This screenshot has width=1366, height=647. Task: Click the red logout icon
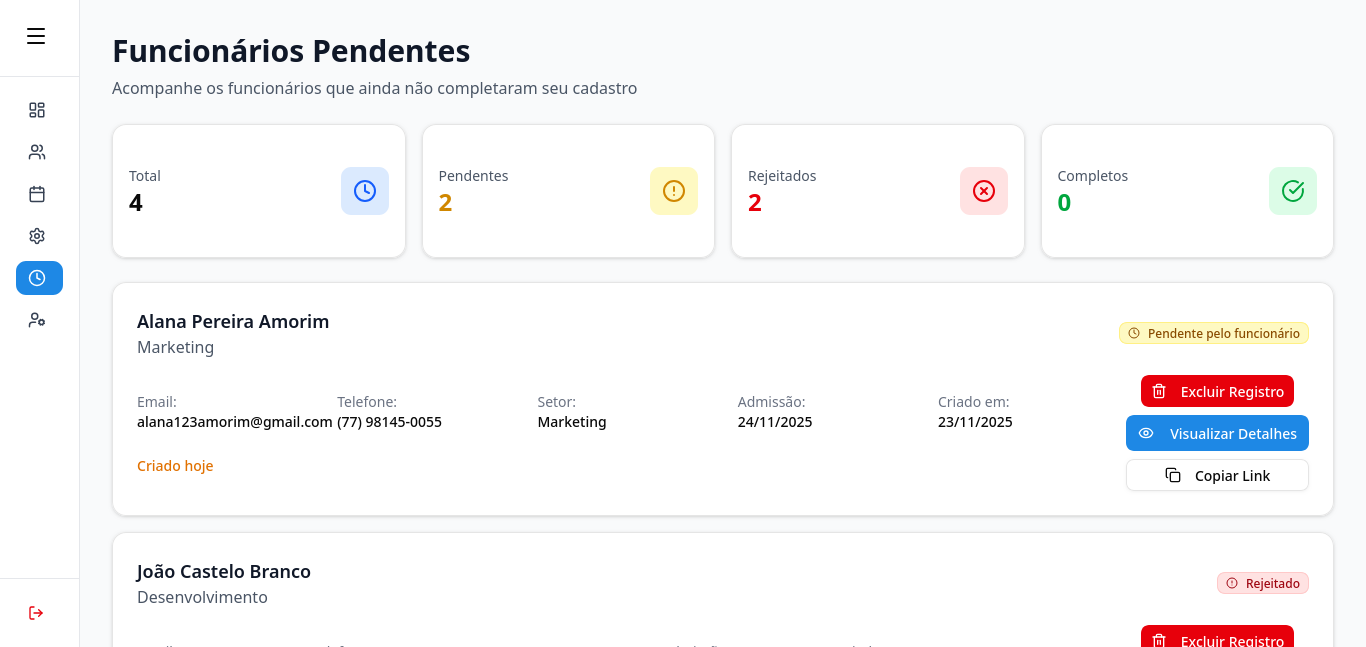pyautogui.click(x=36, y=612)
